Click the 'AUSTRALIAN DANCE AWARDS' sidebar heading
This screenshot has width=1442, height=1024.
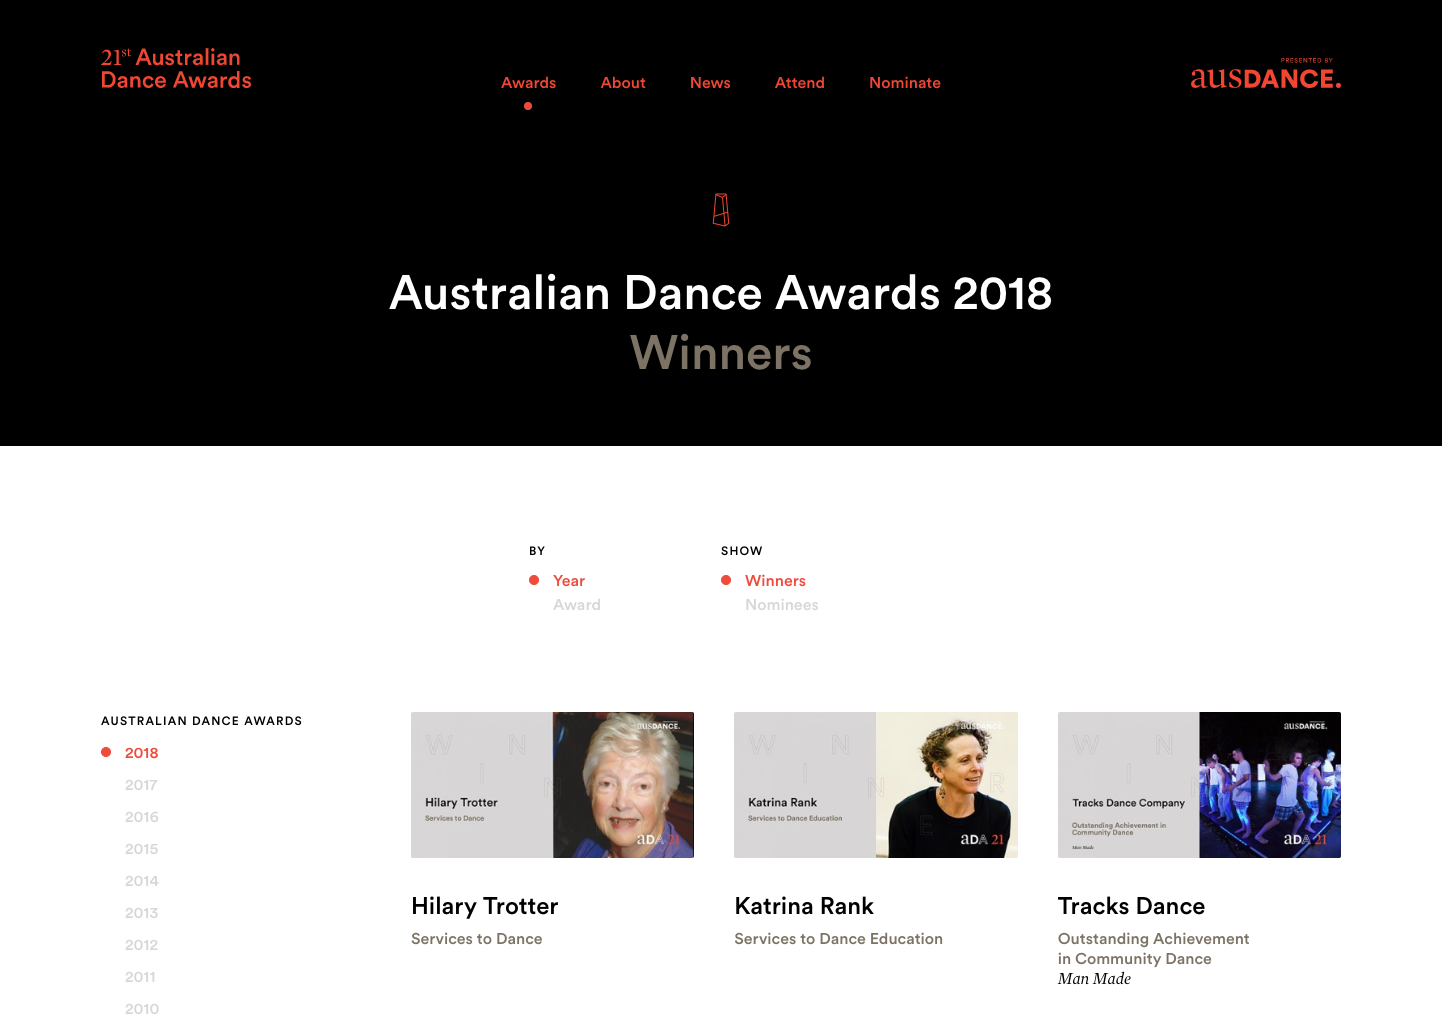201,721
